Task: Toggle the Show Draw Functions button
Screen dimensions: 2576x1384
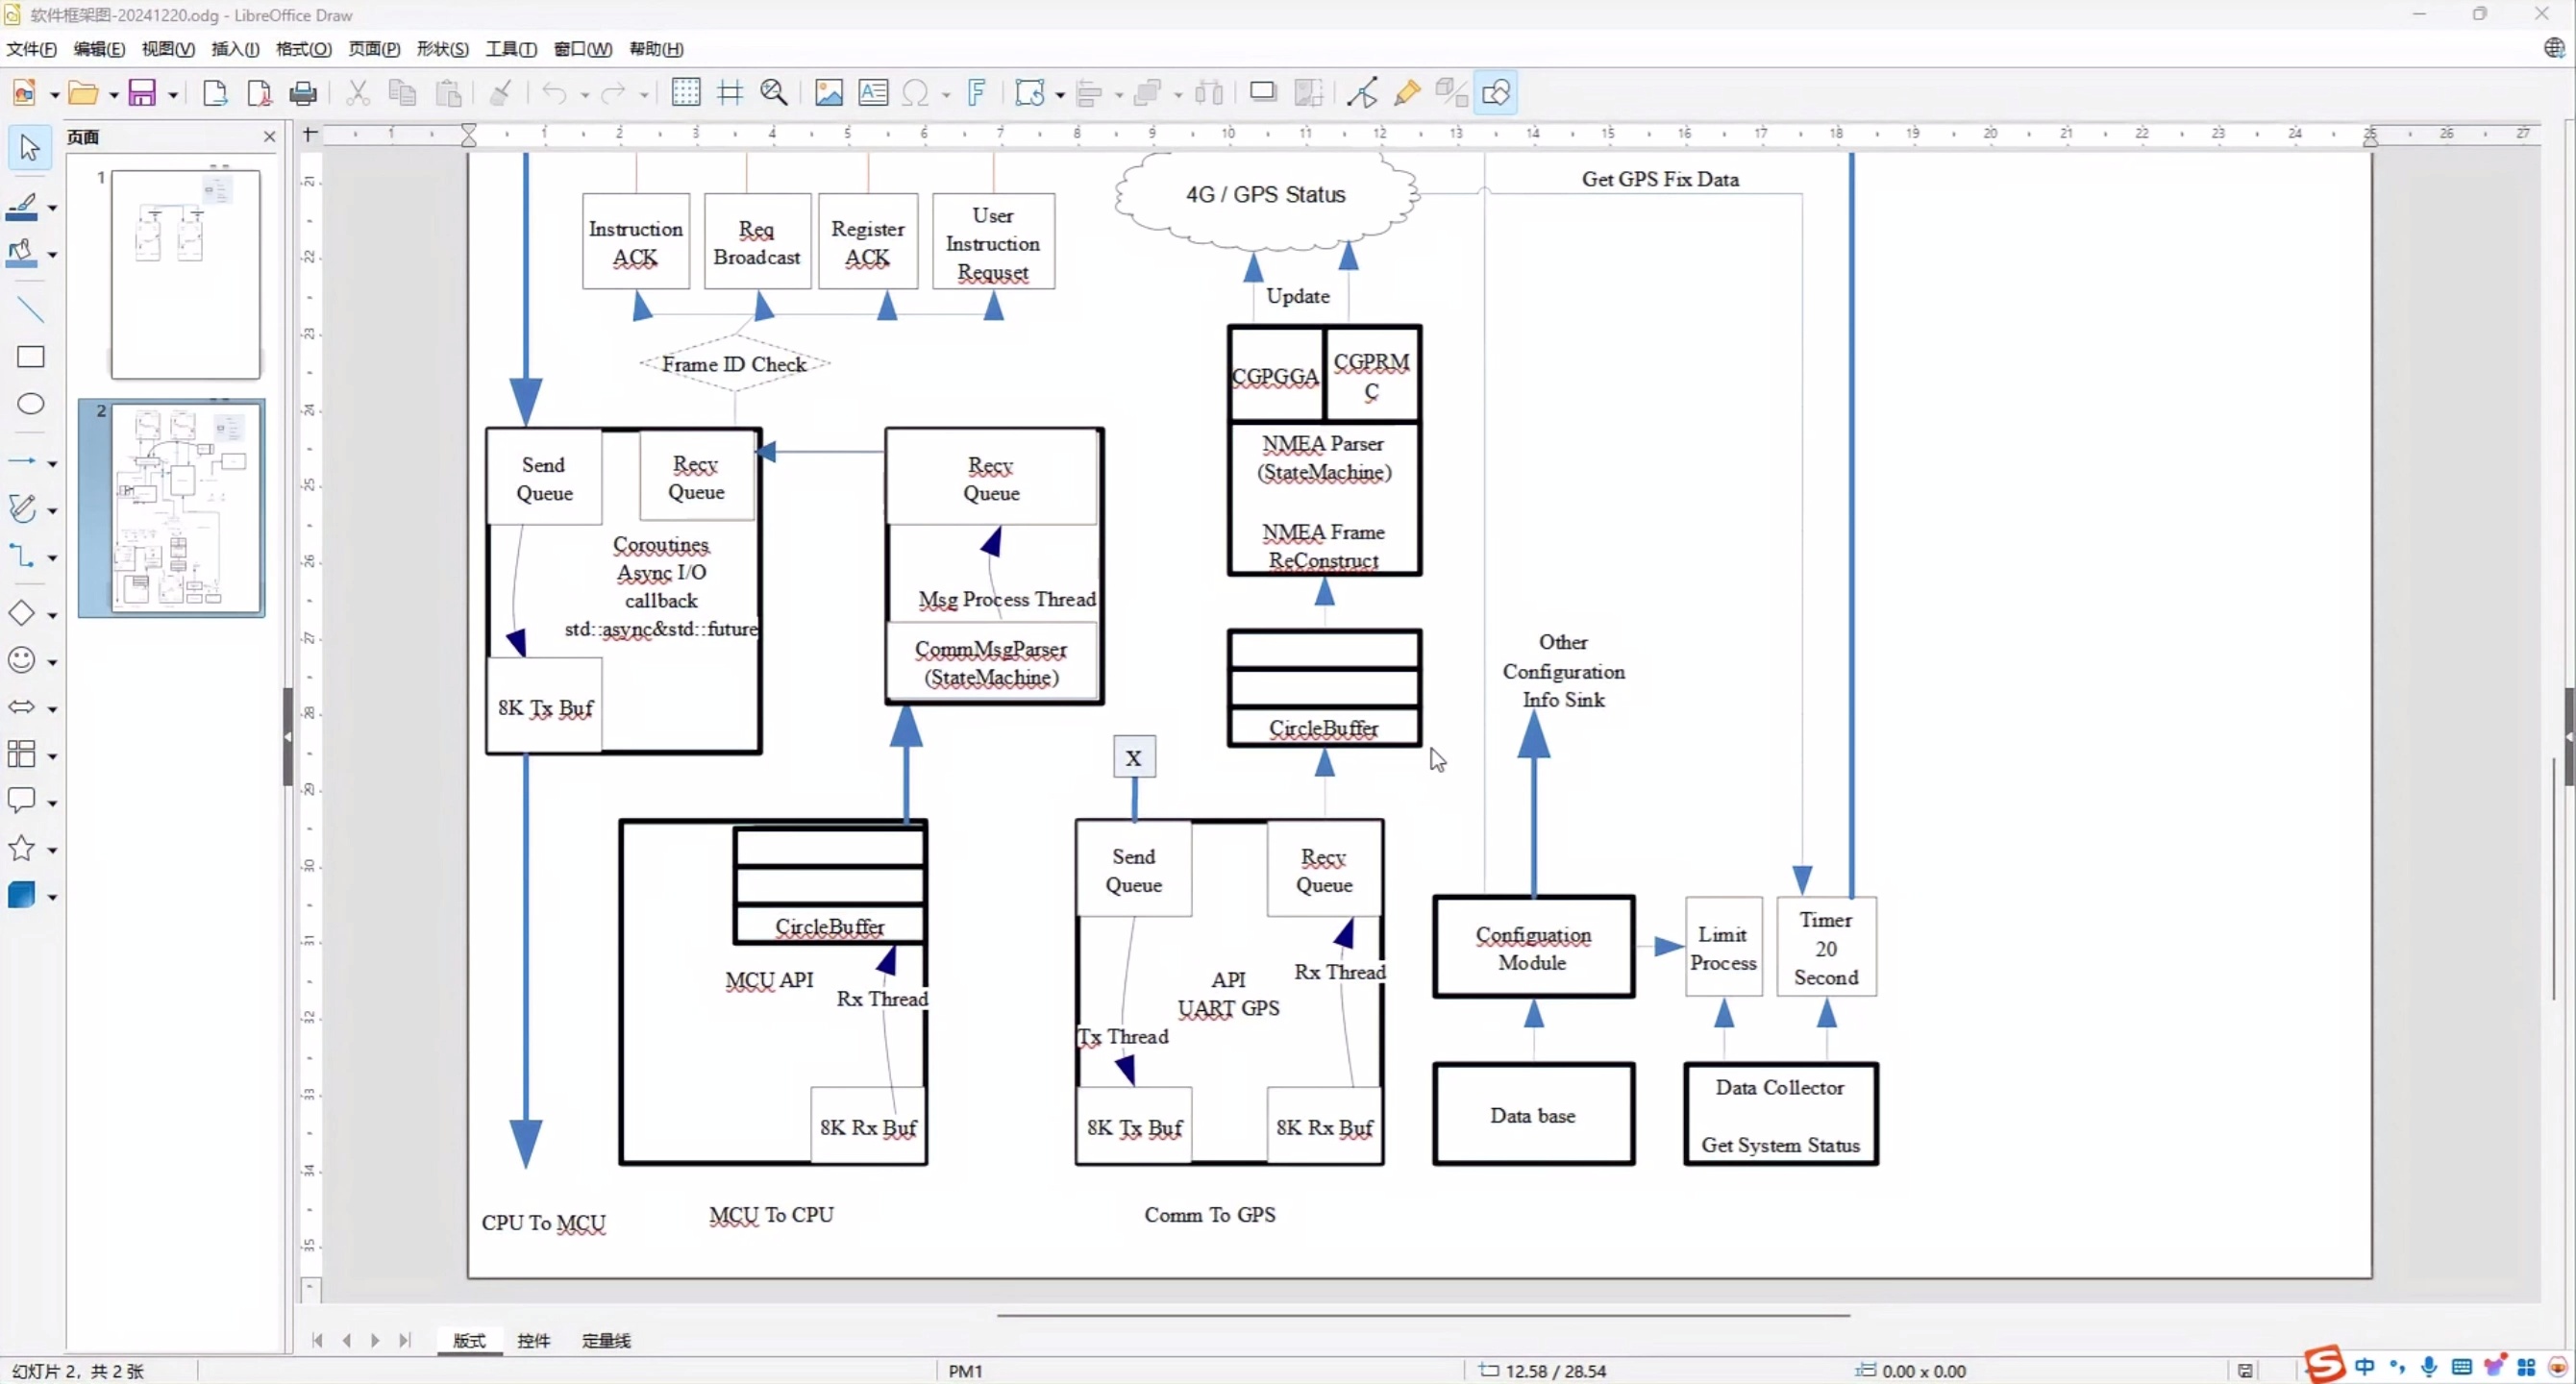Action: (1495, 93)
